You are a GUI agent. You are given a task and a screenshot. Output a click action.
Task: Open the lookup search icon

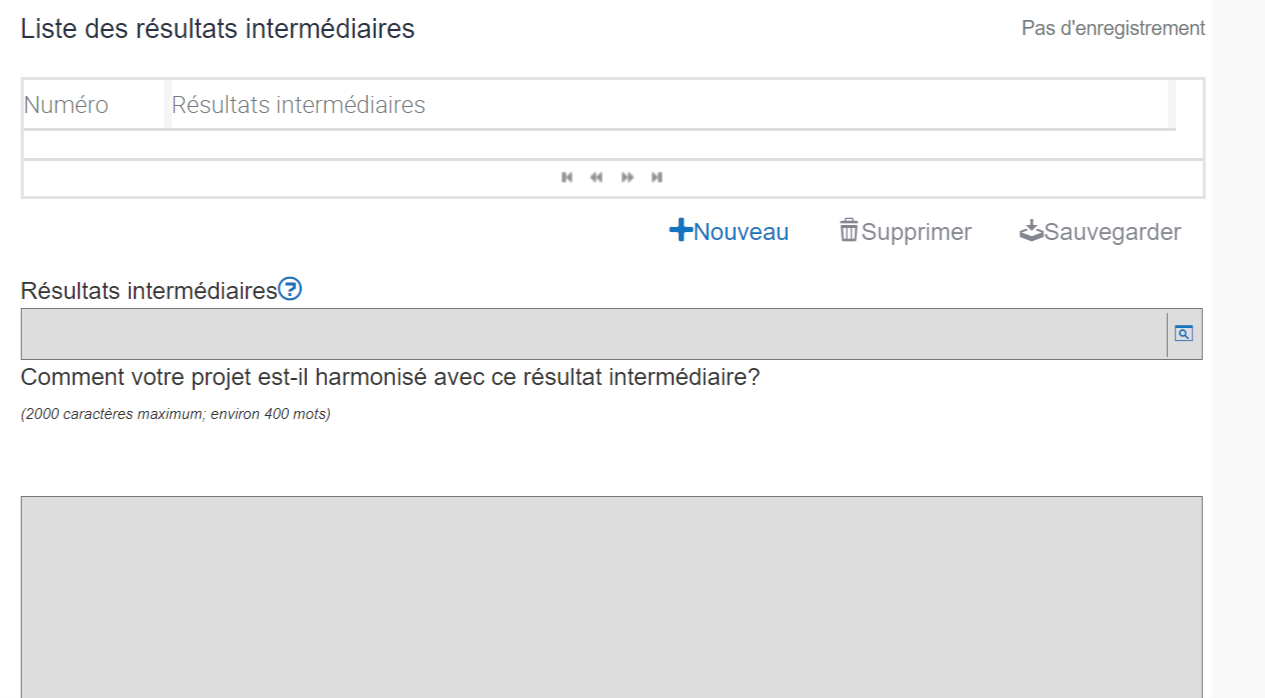coord(1183,334)
